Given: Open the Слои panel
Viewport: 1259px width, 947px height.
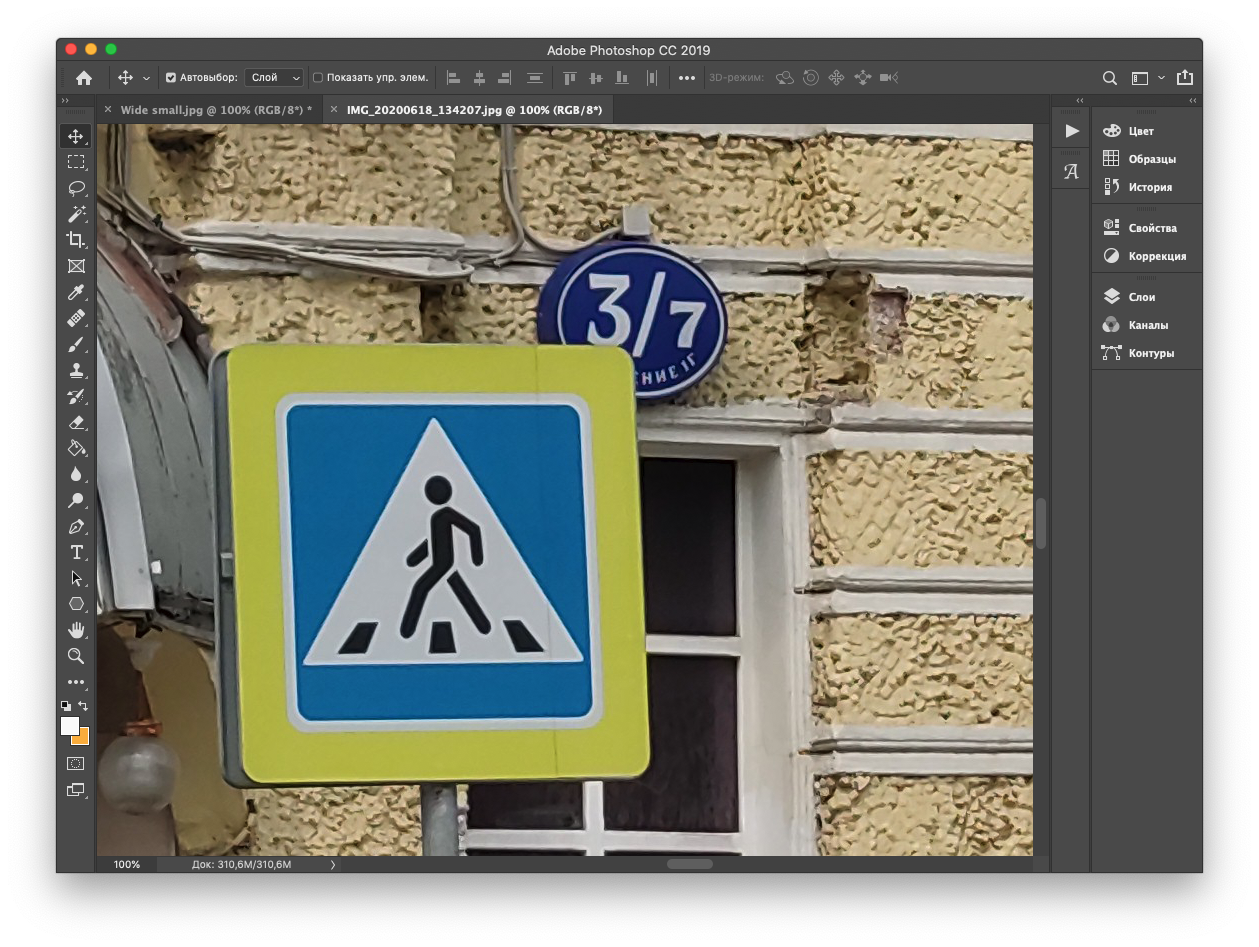Looking at the screenshot, I should click(x=1141, y=297).
